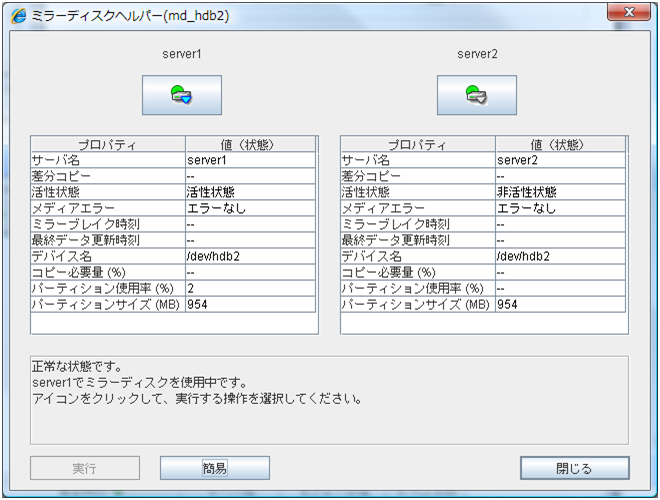Click 値（状態） column header in server1 table
This screenshot has width=660, height=500.
(x=251, y=145)
